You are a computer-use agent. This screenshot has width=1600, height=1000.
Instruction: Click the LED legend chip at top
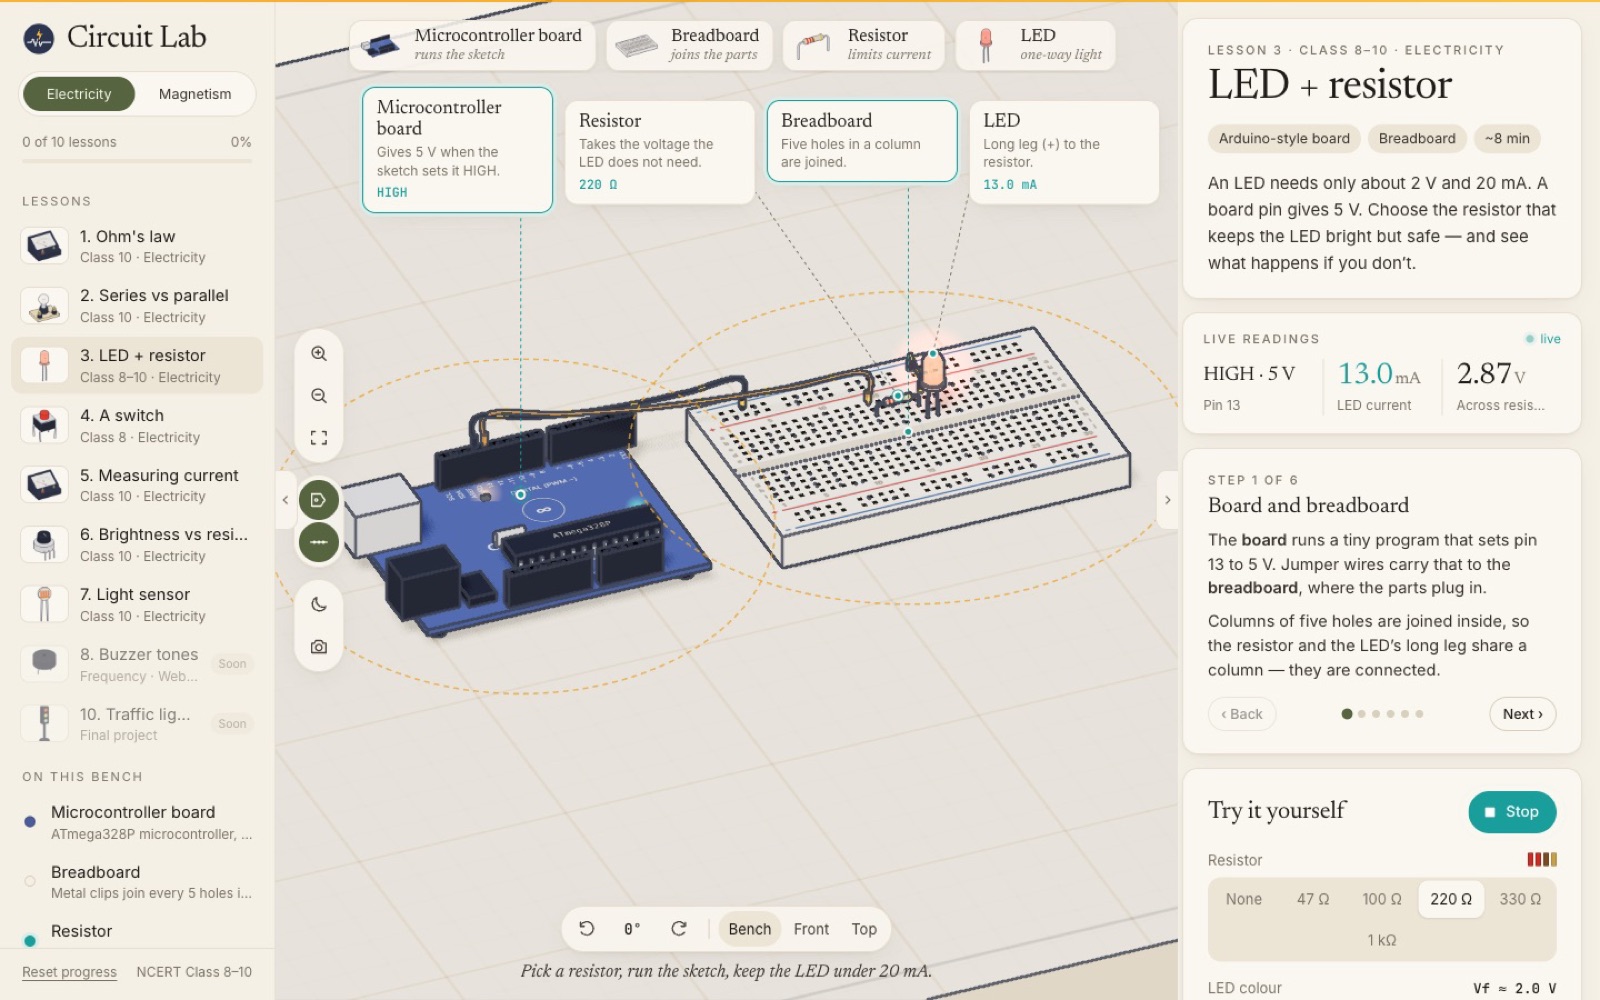pos(1036,45)
